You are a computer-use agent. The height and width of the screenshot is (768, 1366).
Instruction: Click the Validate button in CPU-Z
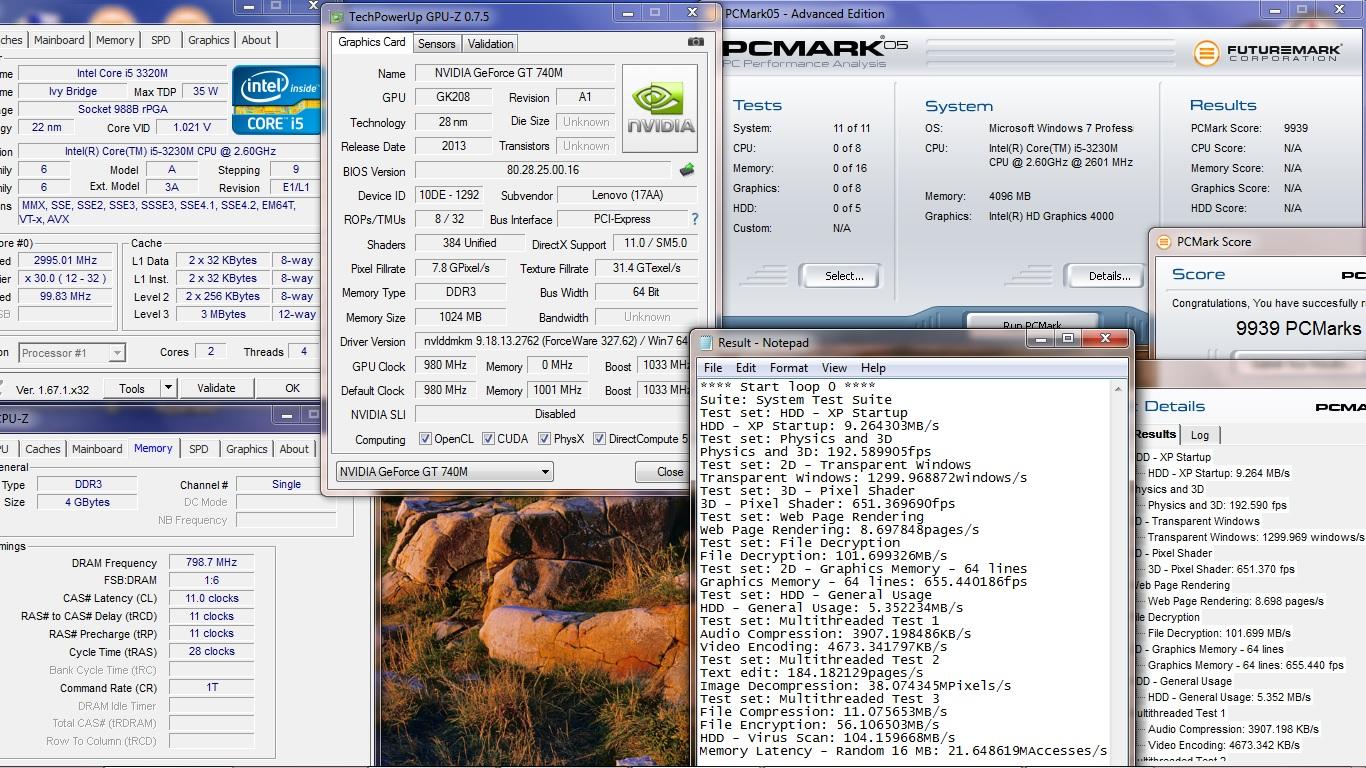pyautogui.click(x=216, y=388)
